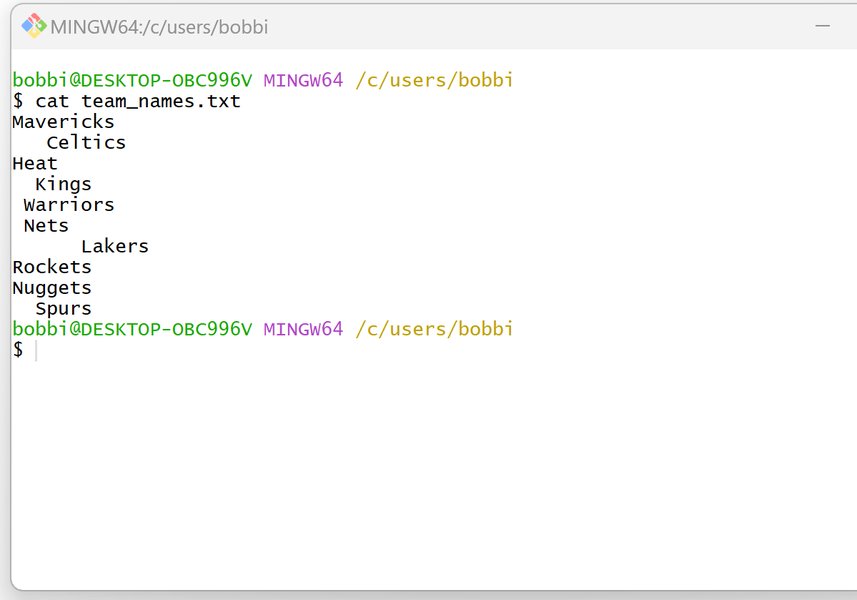
Task: Click the Lakers line
Action: point(115,246)
